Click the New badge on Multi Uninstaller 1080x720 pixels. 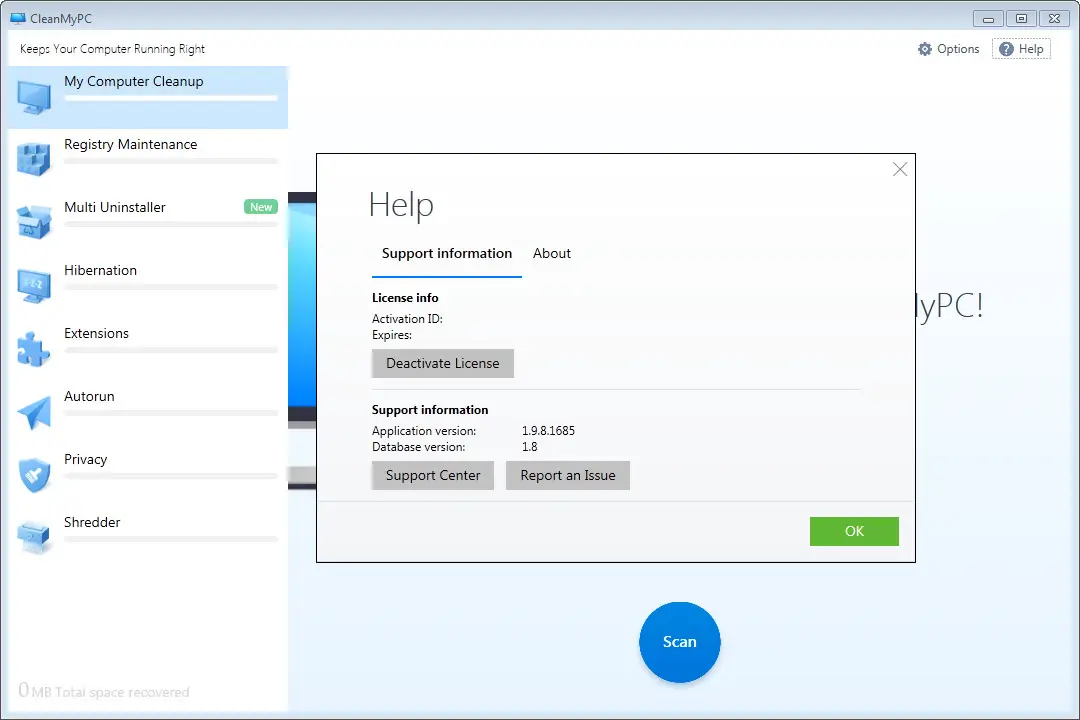pos(261,207)
